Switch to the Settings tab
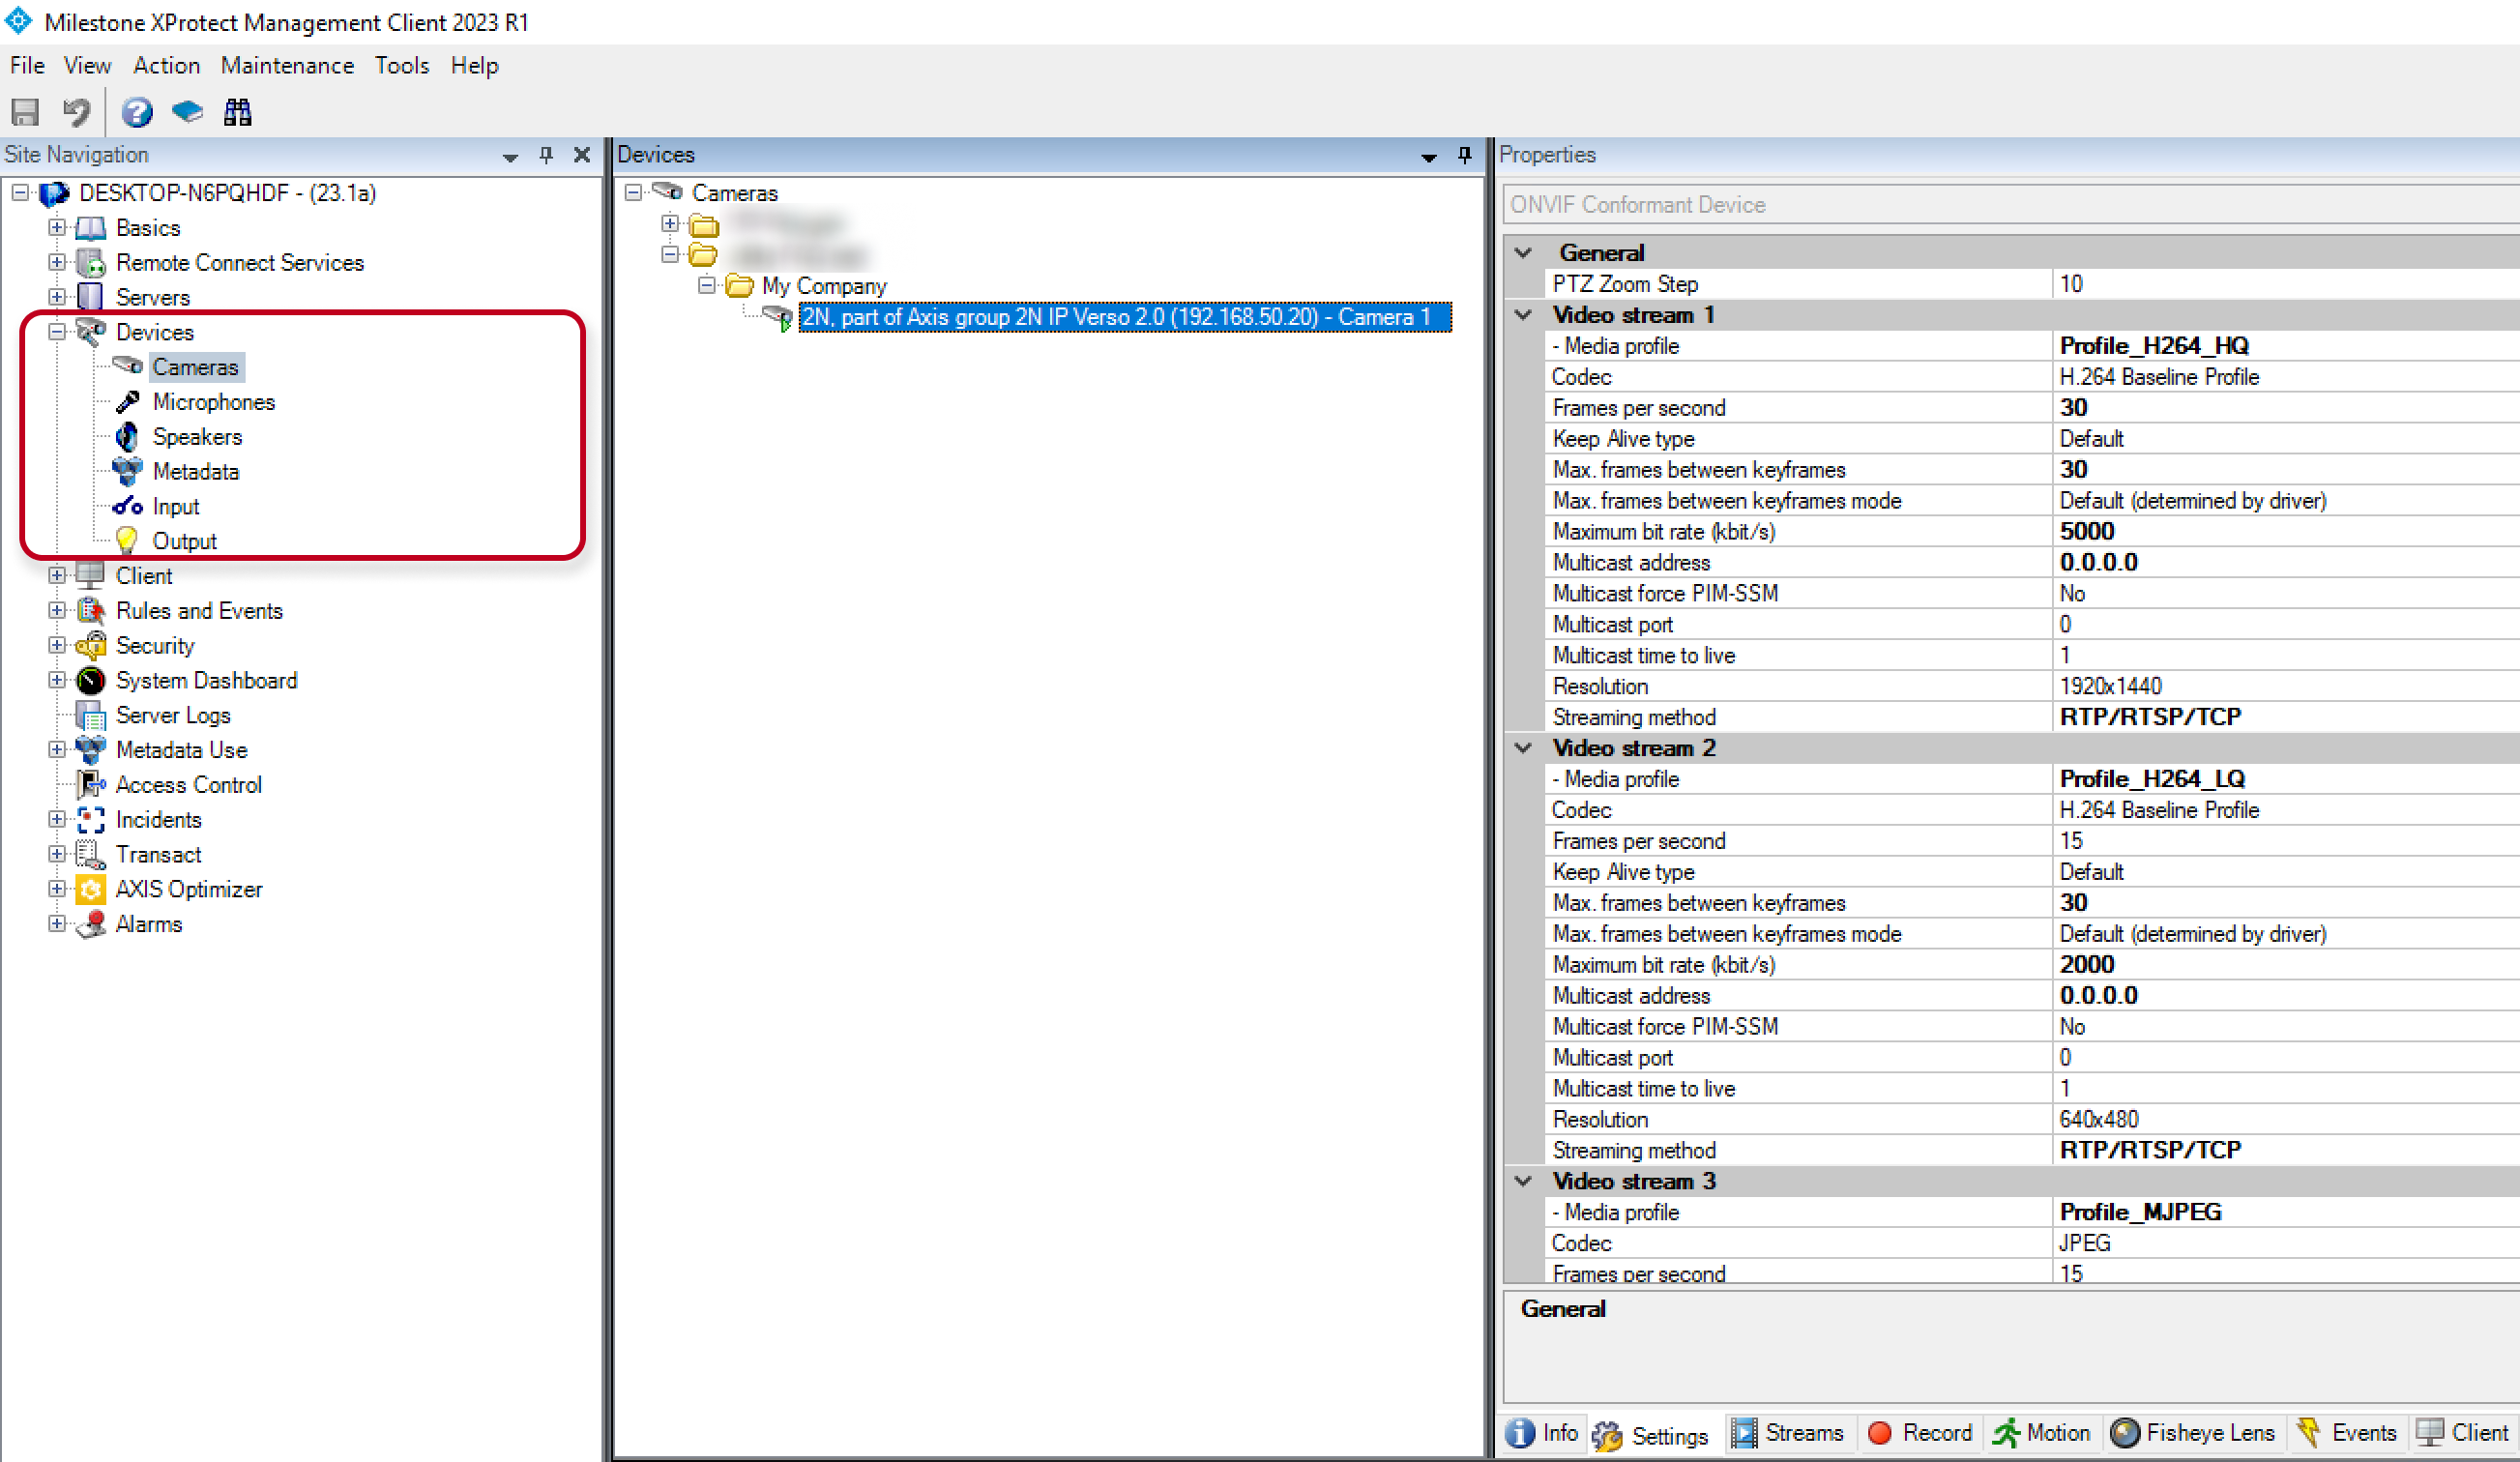Screen dimensions: 2520x1462 pyautogui.click(x=1651, y=1436)
